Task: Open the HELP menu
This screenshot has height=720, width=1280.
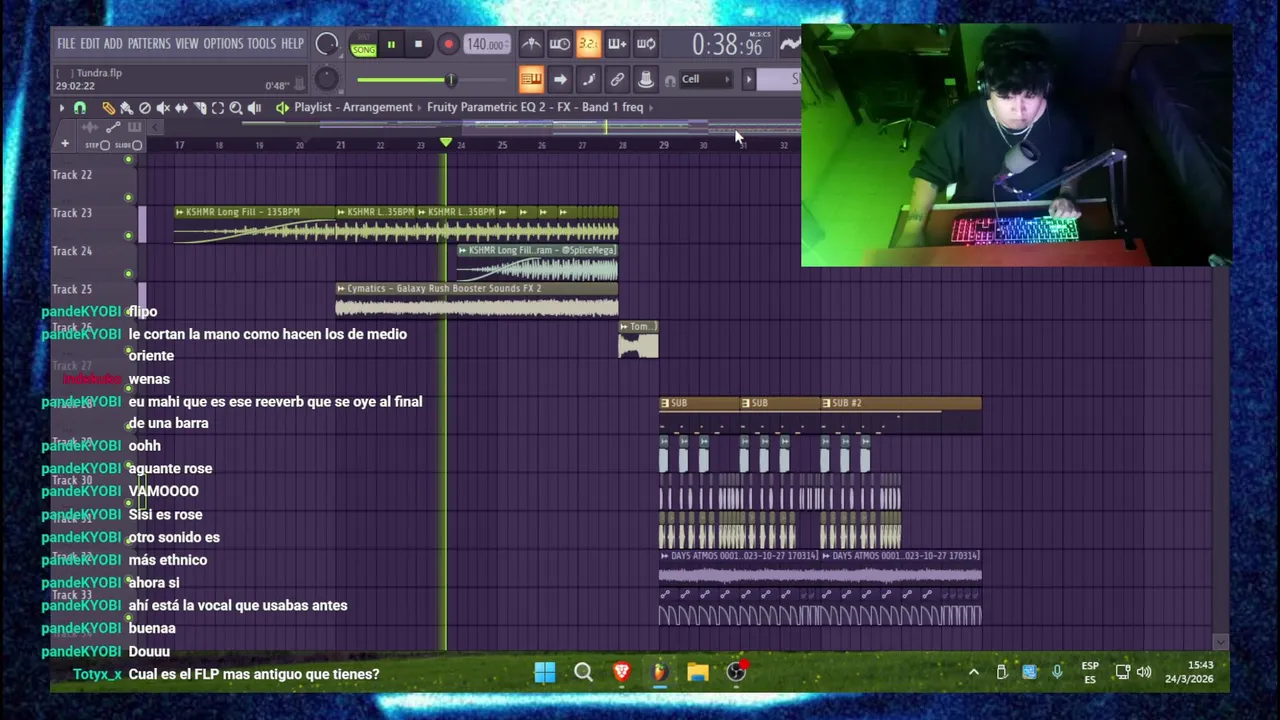Action: (292, 44)
